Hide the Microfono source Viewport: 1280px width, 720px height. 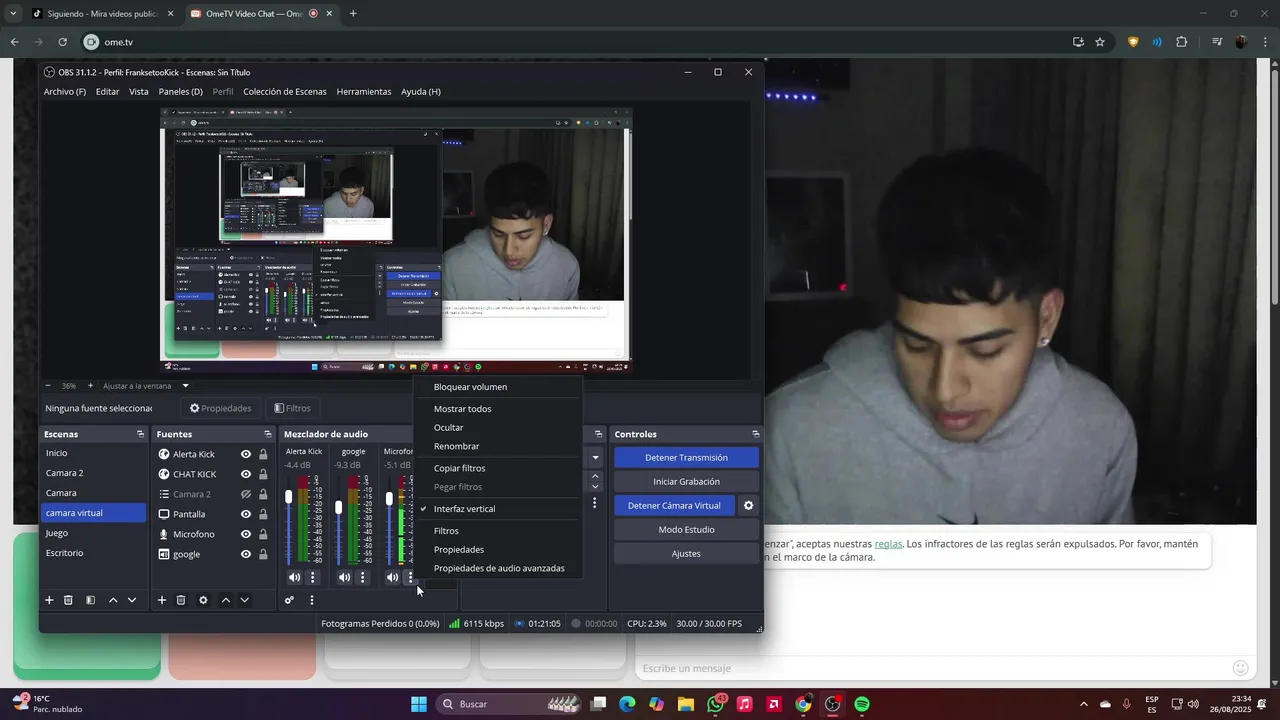click(246, 534)
